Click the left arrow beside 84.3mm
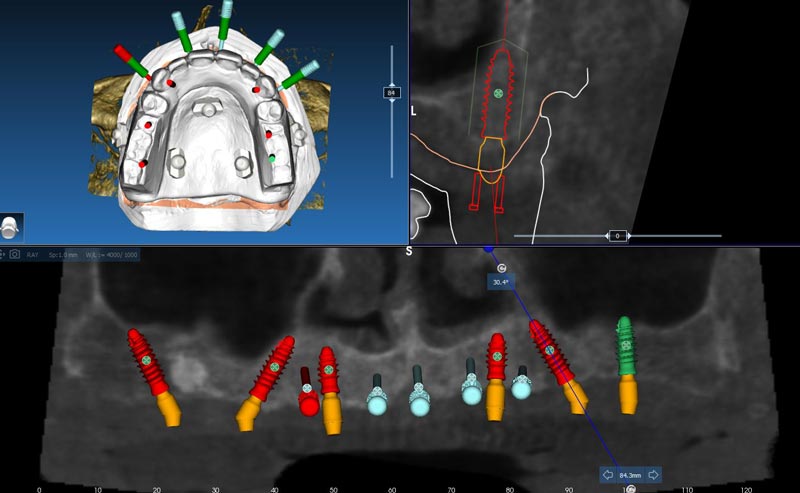The image size is (800, 493). 608,475
